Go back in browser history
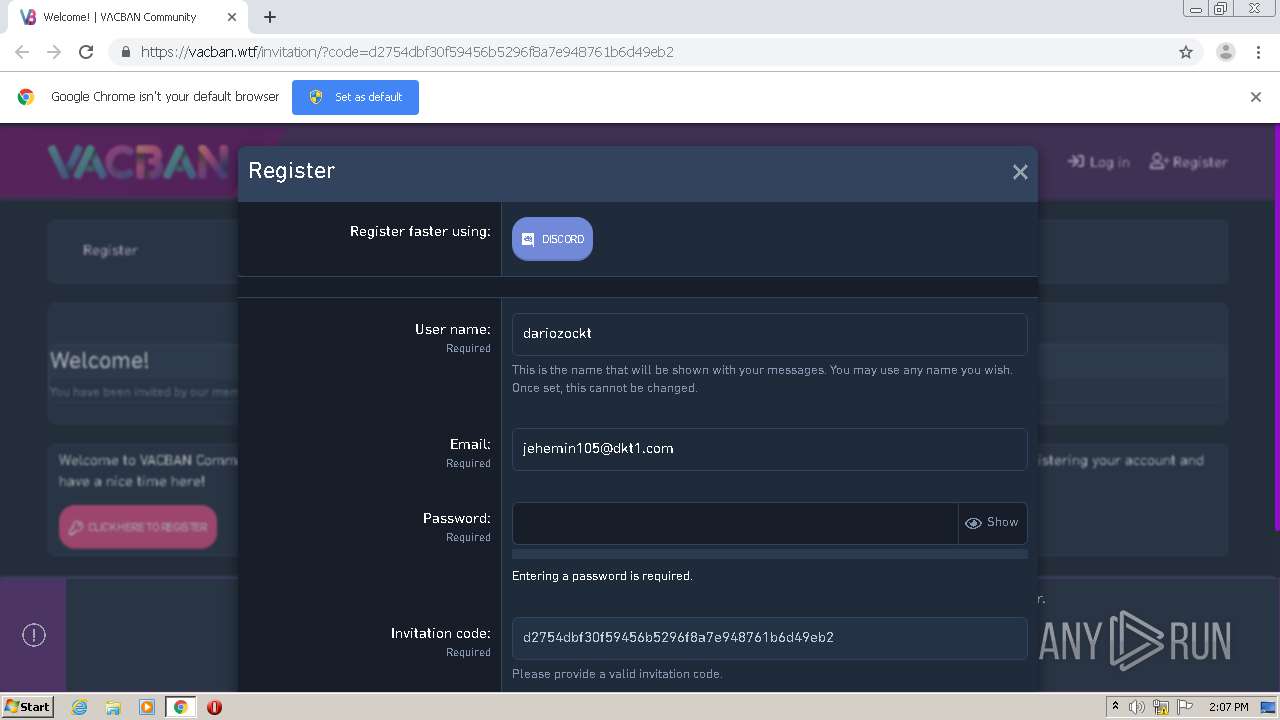This screenshot has height=720, width=1280. pos(22,52)
